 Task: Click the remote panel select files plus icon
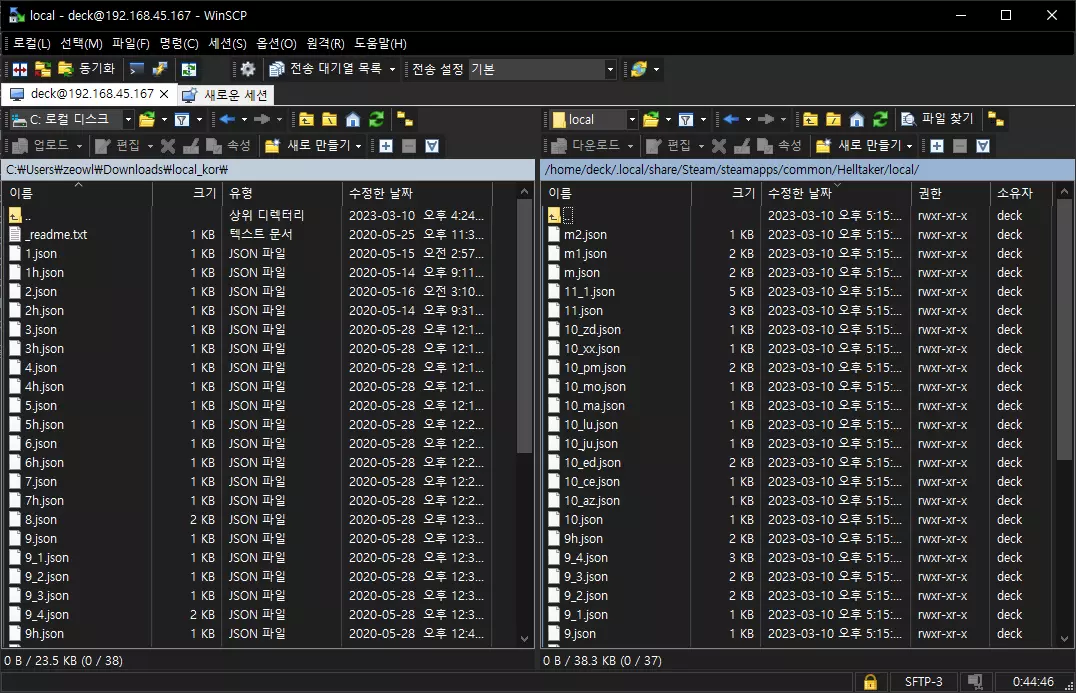point(937,146)
